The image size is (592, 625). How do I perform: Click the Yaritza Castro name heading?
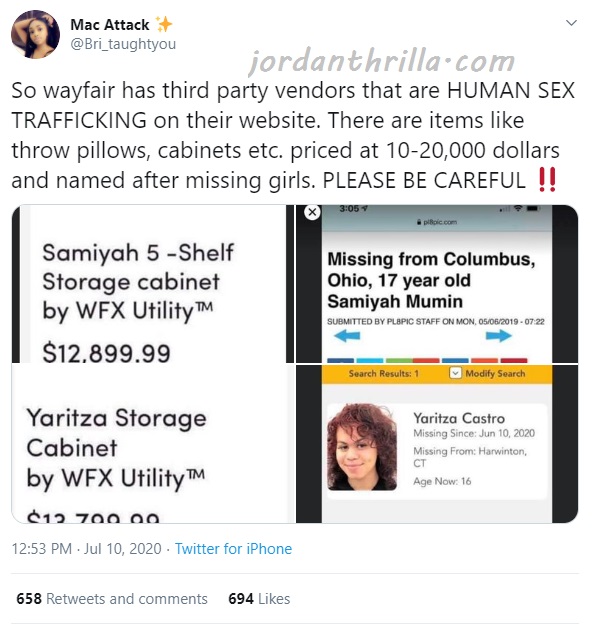click(459, 418)
